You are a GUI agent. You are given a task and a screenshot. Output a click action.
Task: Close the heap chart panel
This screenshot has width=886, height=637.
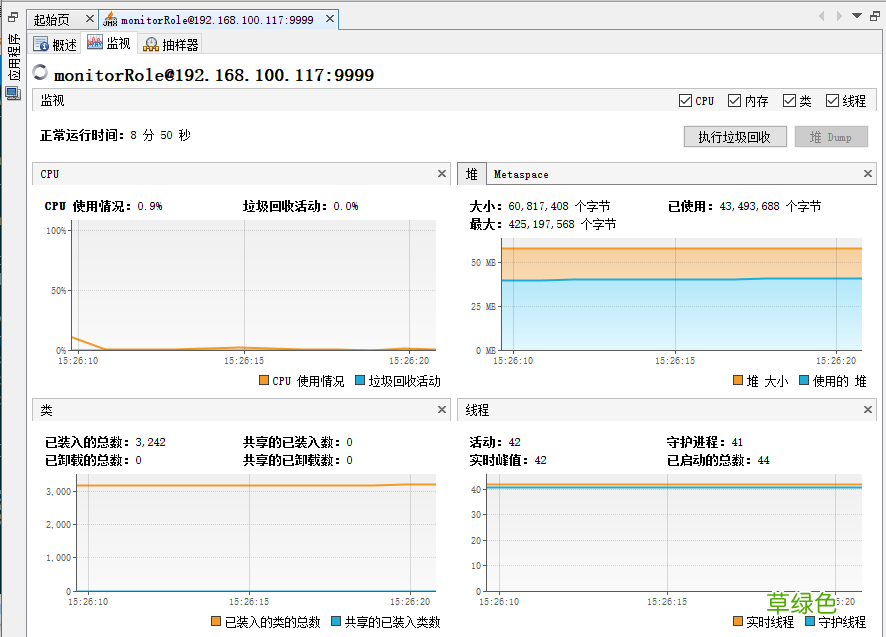click(868, 174)
